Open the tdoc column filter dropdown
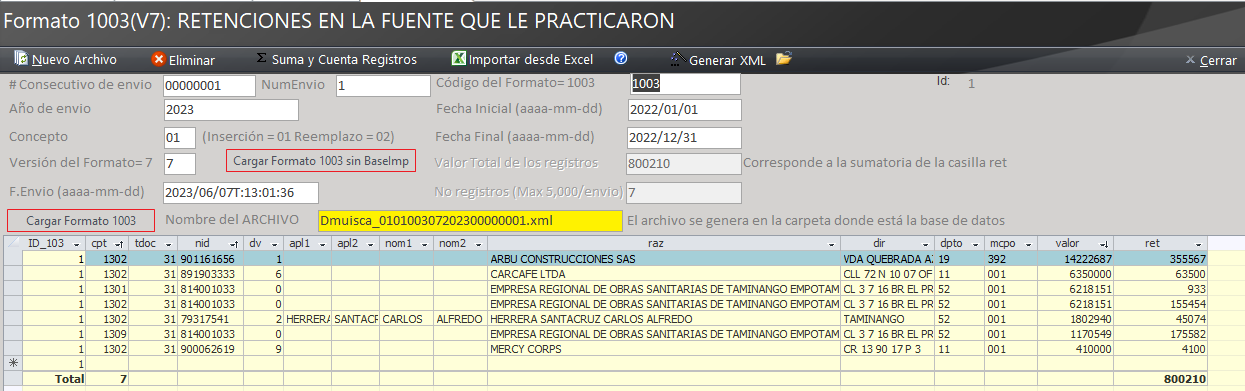Viewport: 1245px width, 391px height. [x=167, y=244]
